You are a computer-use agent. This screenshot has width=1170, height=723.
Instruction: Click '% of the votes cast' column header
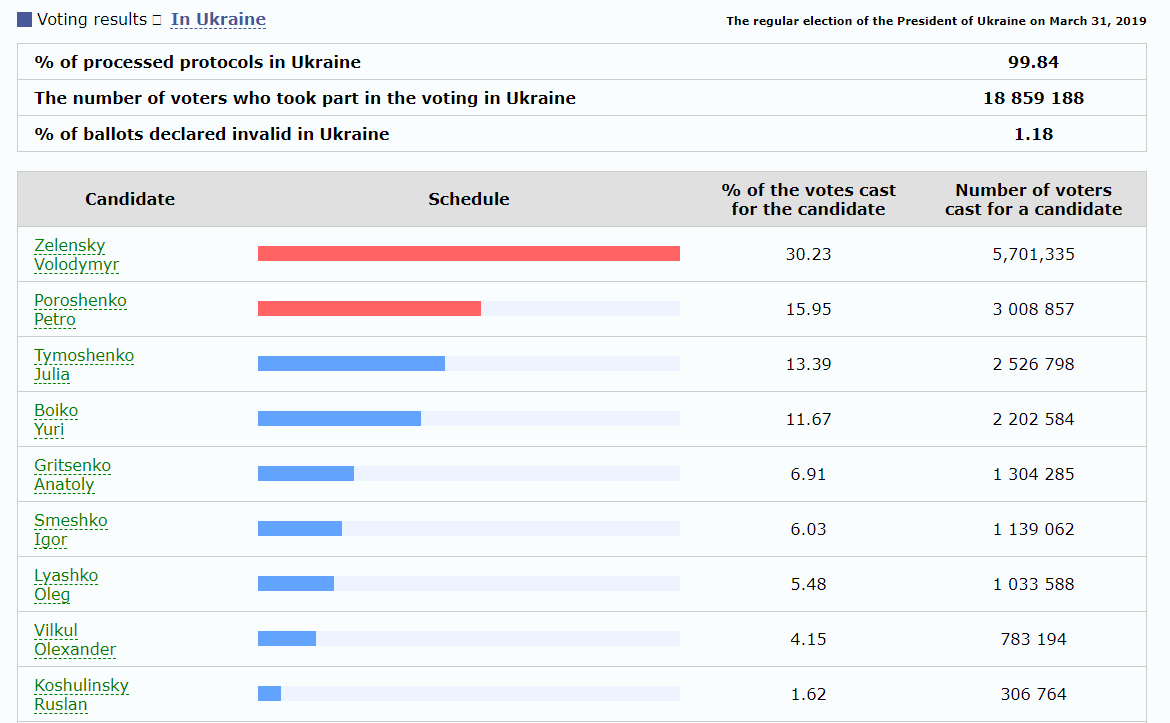coord(808,199)
